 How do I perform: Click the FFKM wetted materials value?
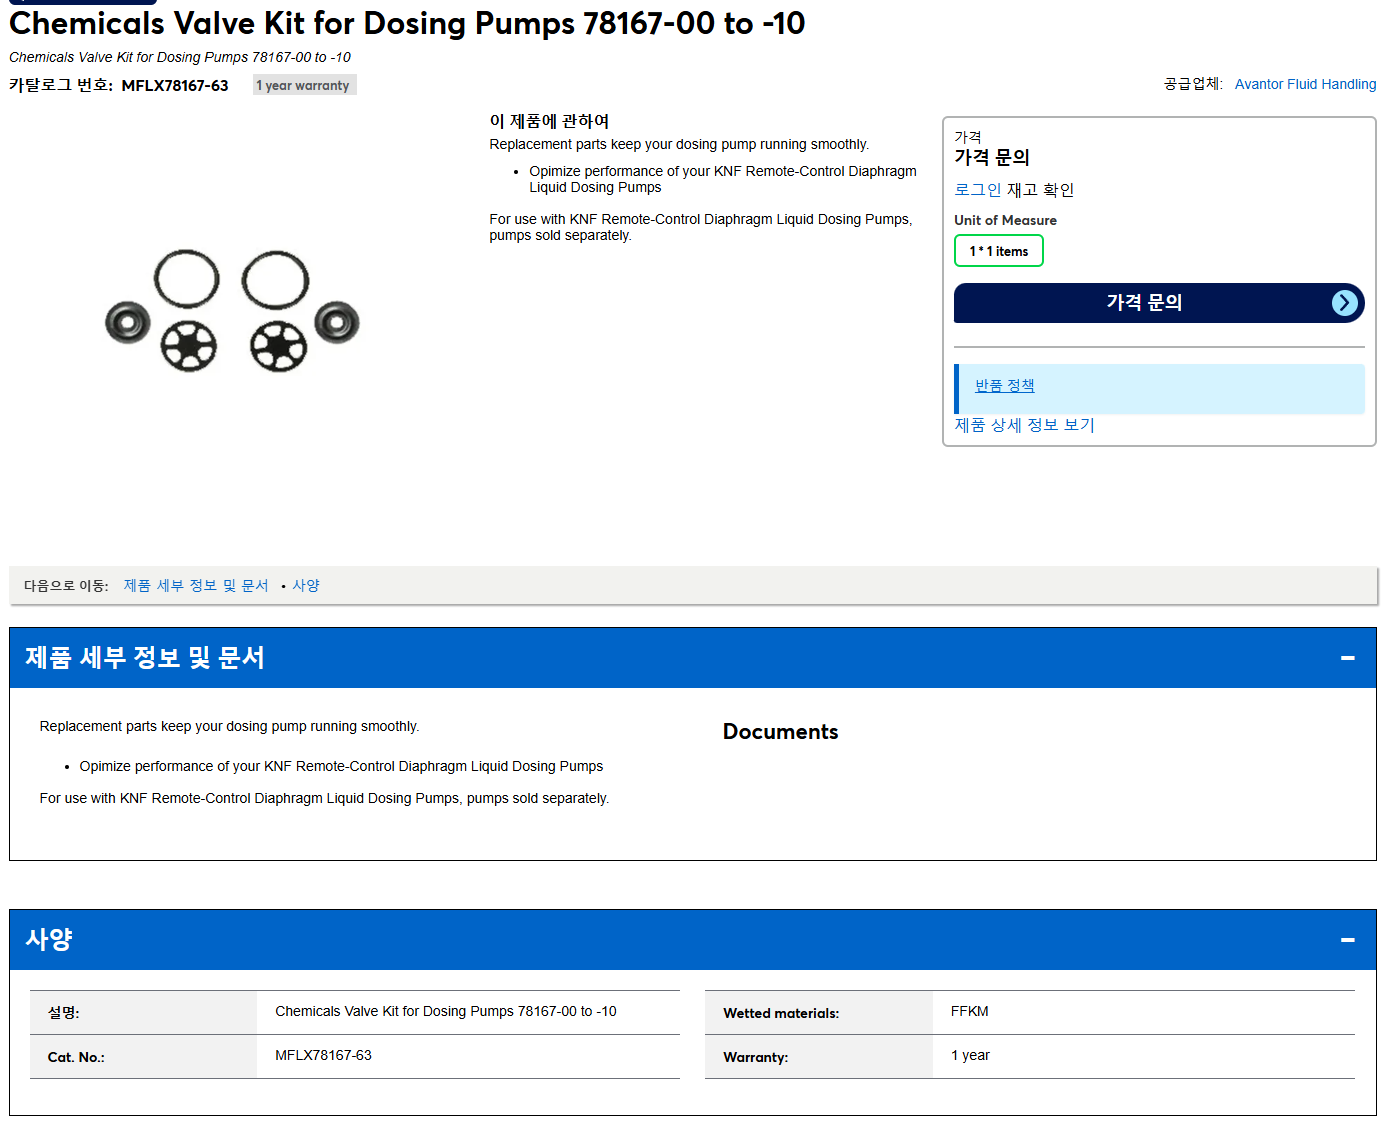tap(970, 1012)
